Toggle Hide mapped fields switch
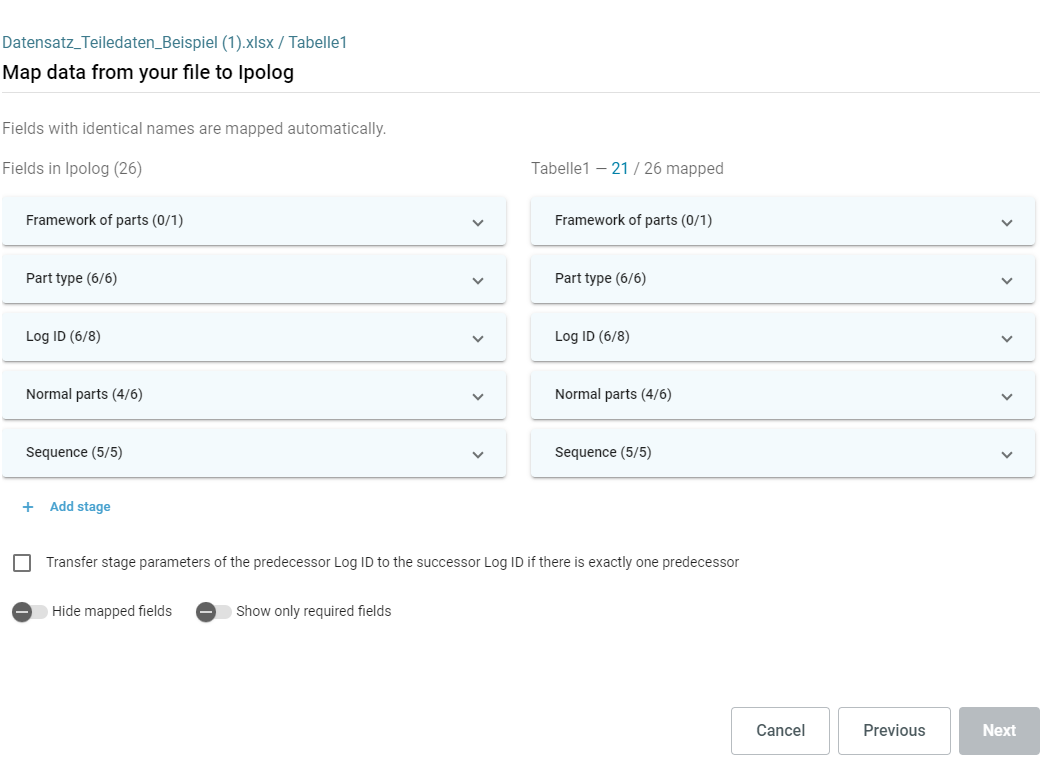 [x=30, y=612]
